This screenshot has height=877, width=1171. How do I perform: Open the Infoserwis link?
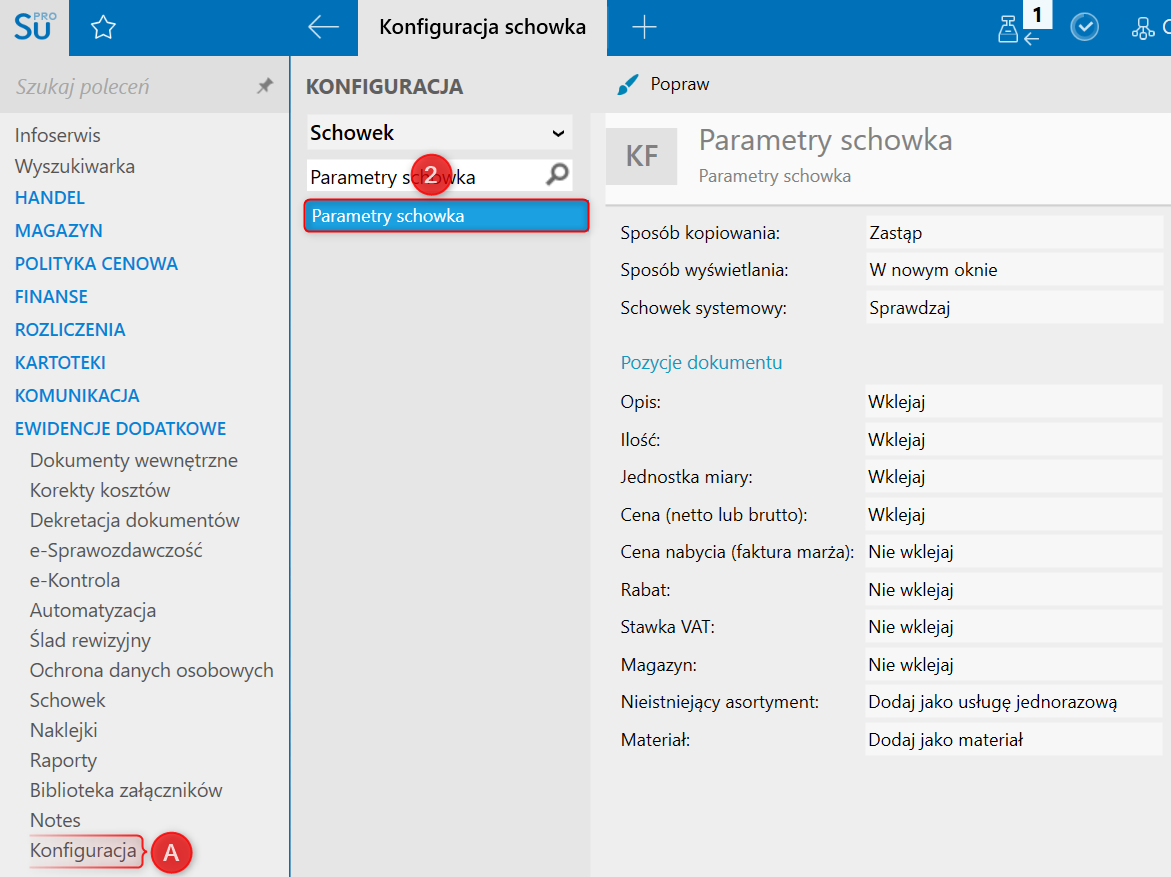pos(58,136)
